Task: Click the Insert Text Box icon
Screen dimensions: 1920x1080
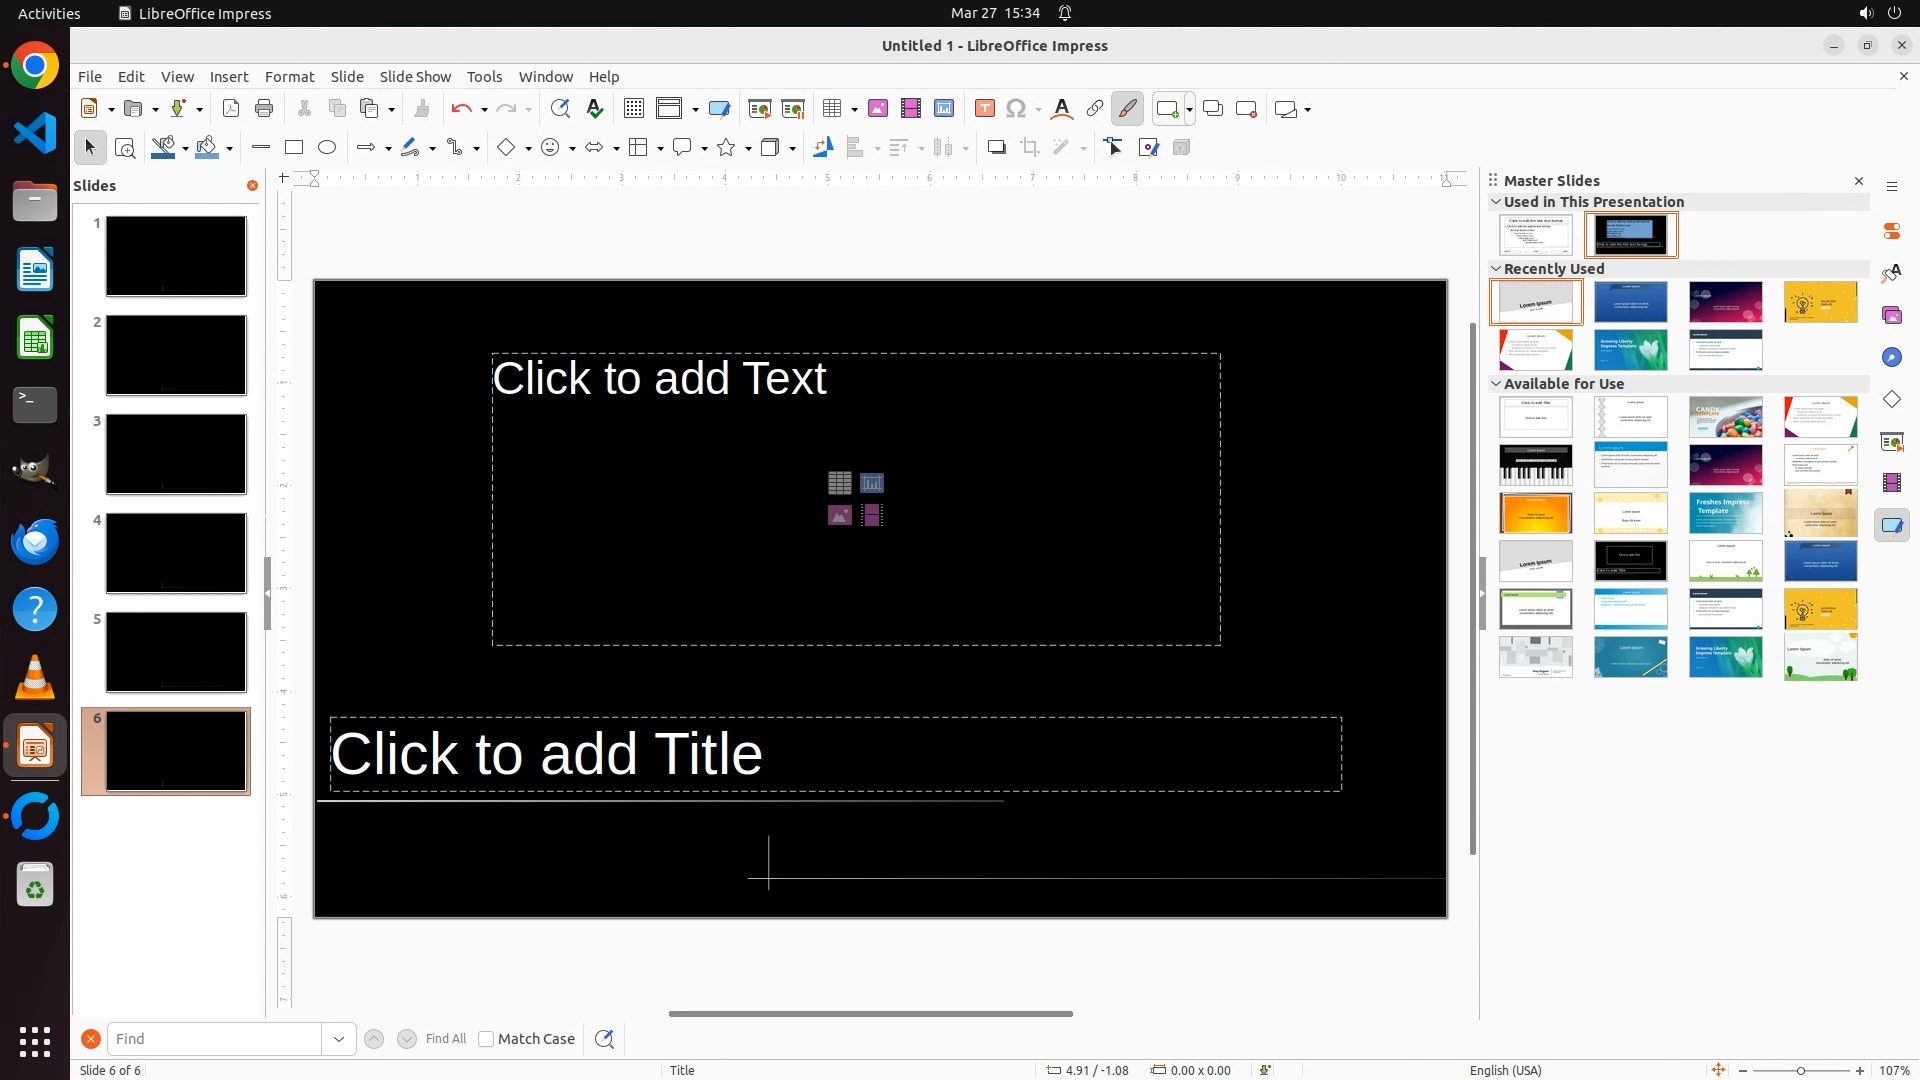Action: [x=985, y=109]
